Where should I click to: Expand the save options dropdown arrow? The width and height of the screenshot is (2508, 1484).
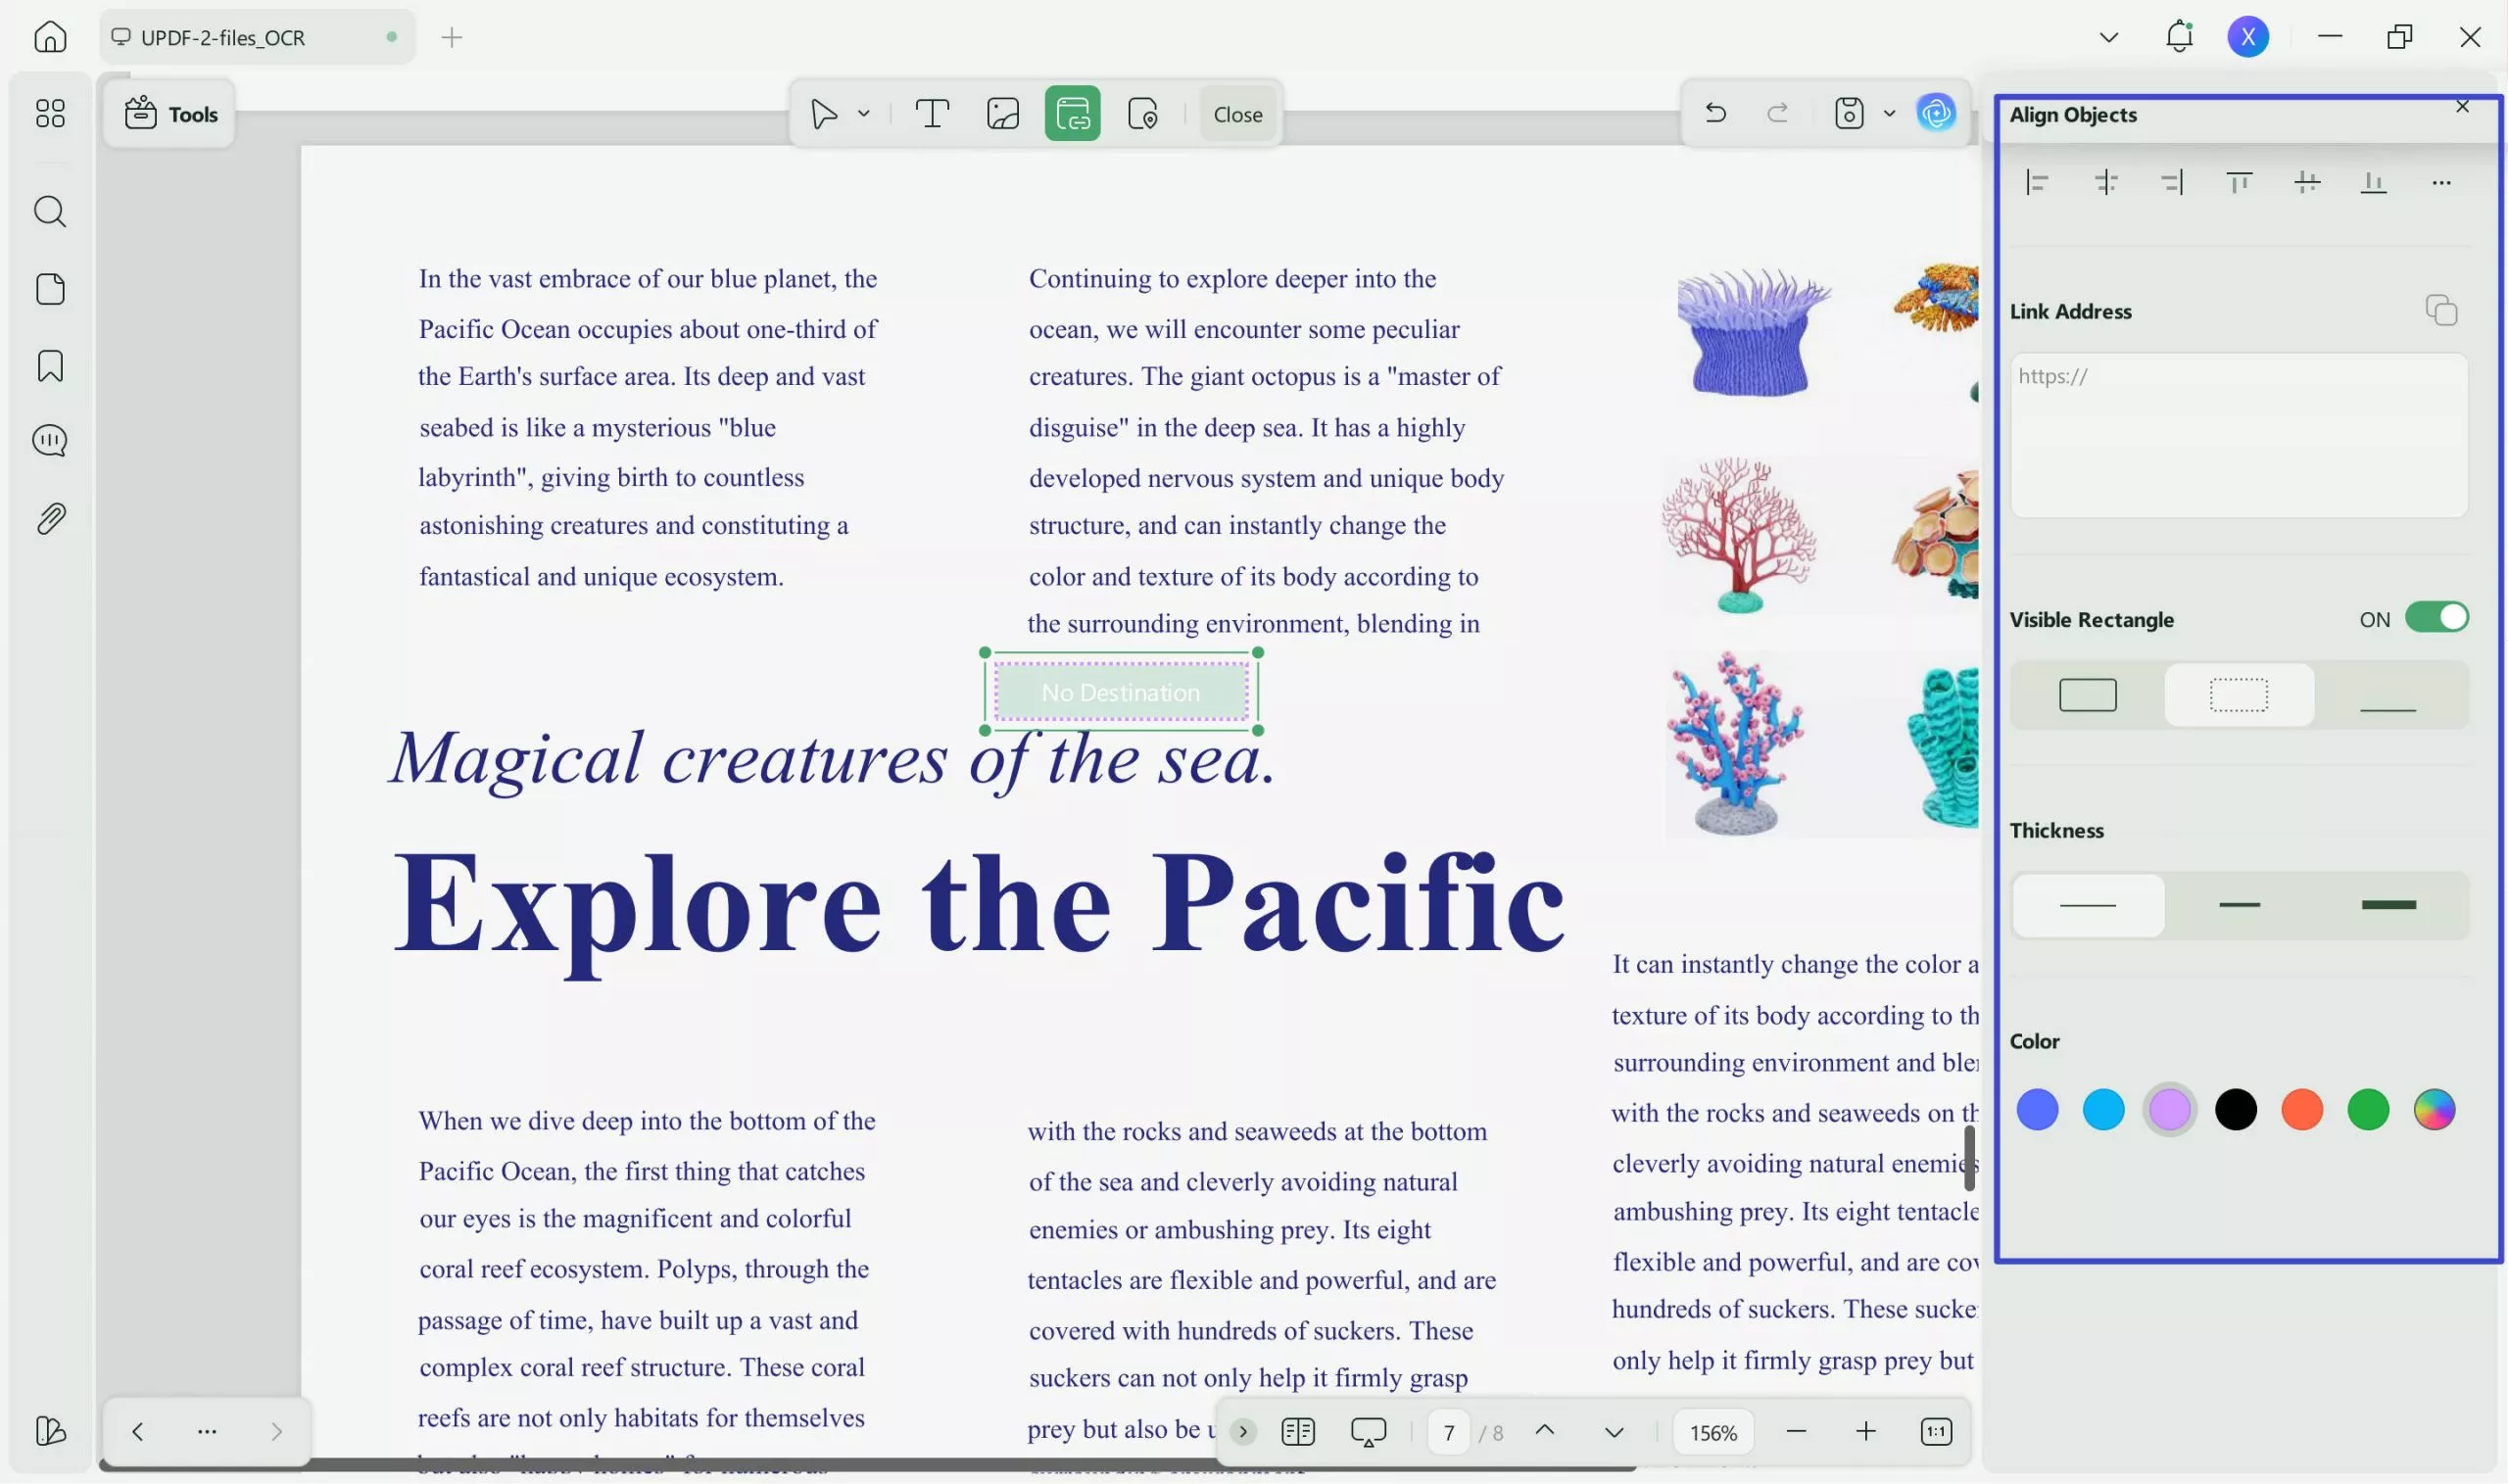[x=1889, y=113]
